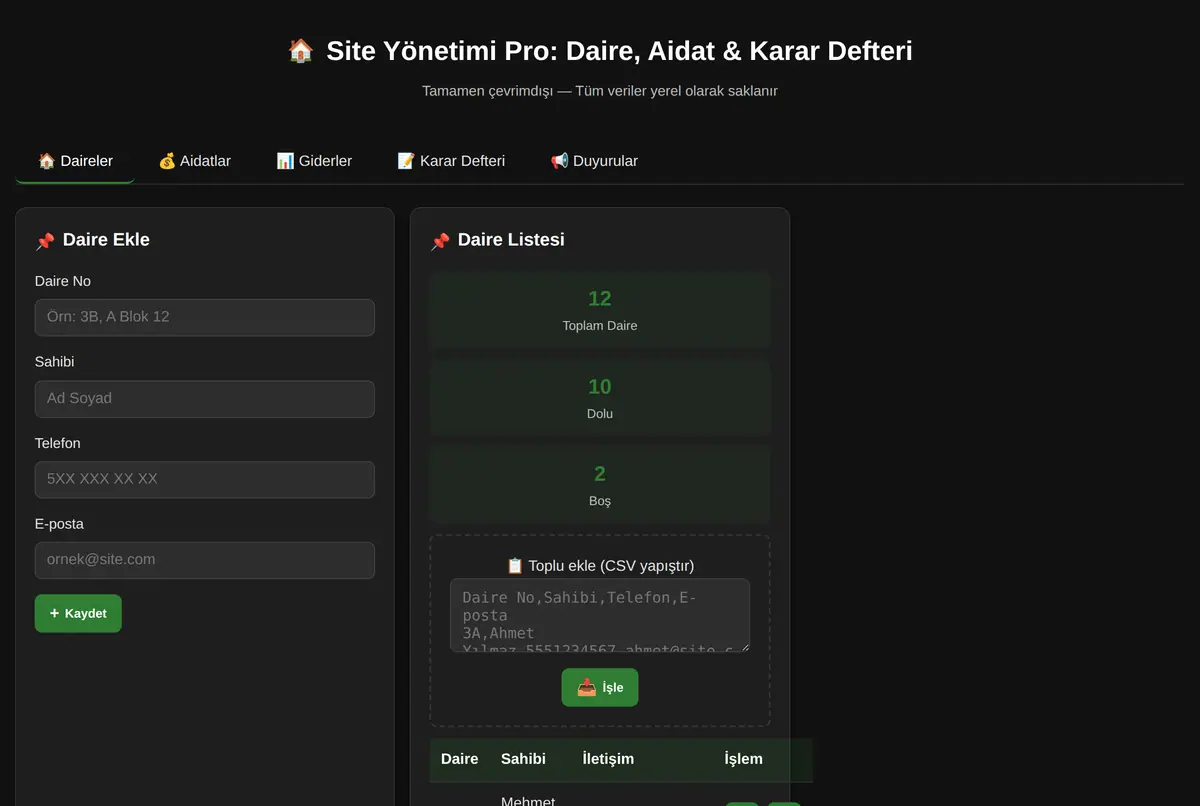1200x806 pixels.
Task: Go to the Karar Defteri tab
Action: click(x=451, y=161)
